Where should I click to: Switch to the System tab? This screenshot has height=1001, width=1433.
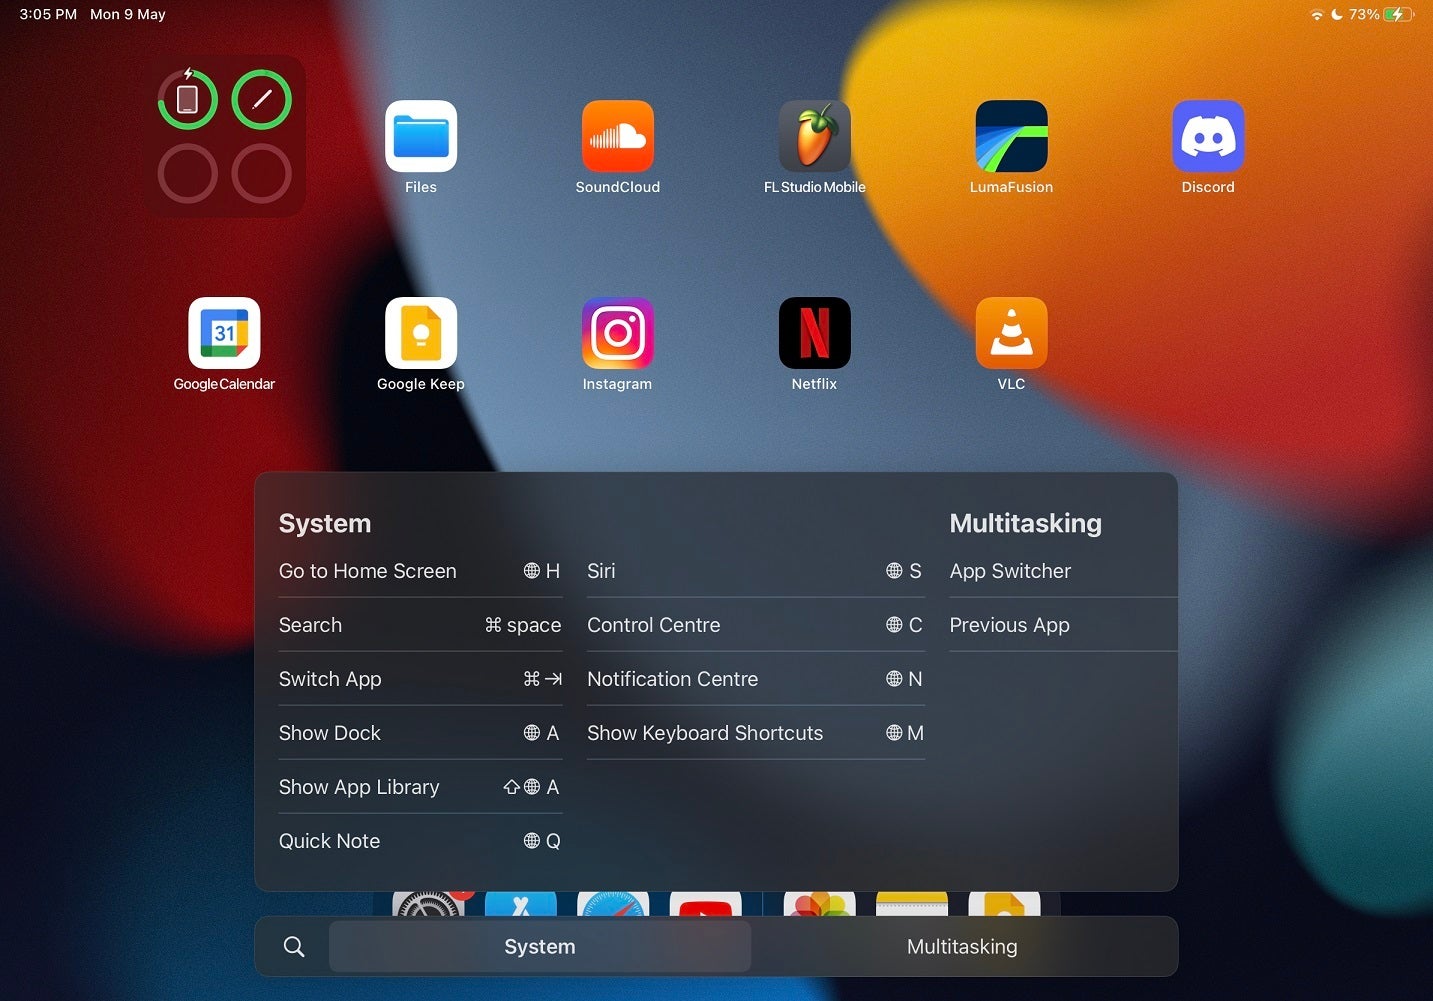(540, 946)
